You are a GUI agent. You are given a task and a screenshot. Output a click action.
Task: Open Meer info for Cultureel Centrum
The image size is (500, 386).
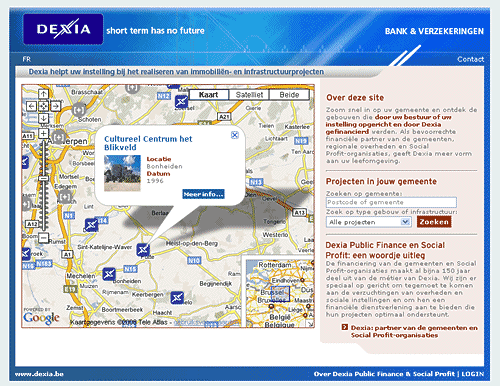coord(203,194)
